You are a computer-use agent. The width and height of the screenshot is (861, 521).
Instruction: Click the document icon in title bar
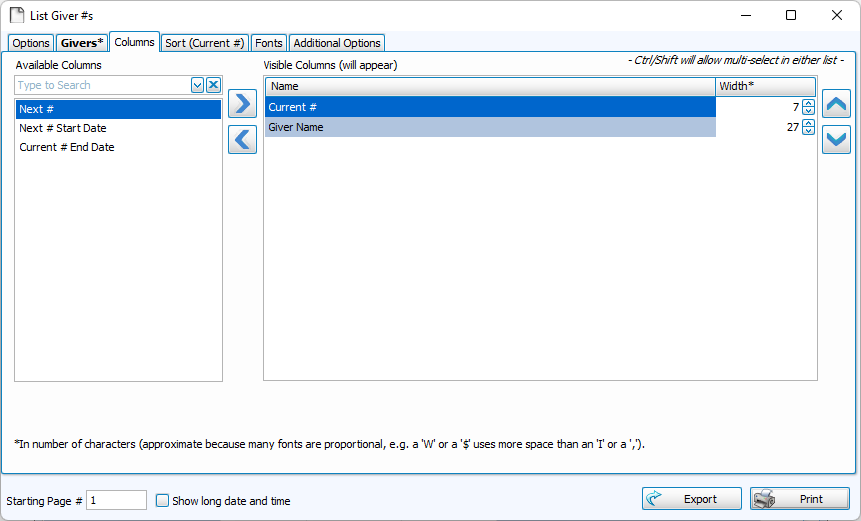point(17,15)
